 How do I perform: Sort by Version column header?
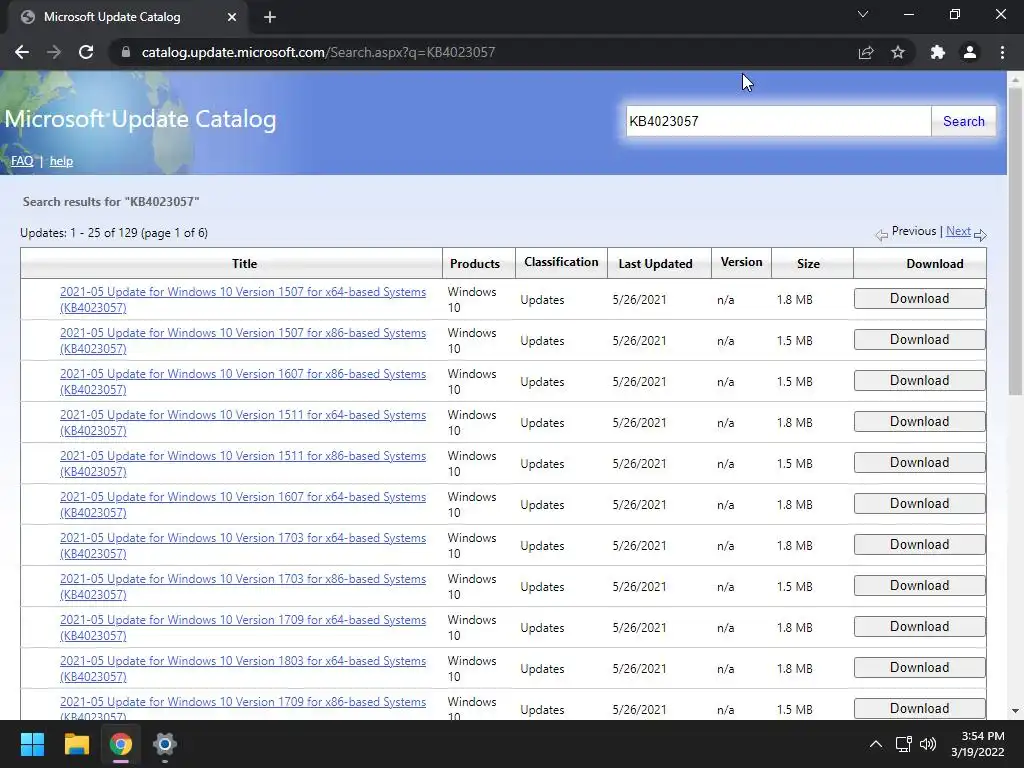pos(741,262)
